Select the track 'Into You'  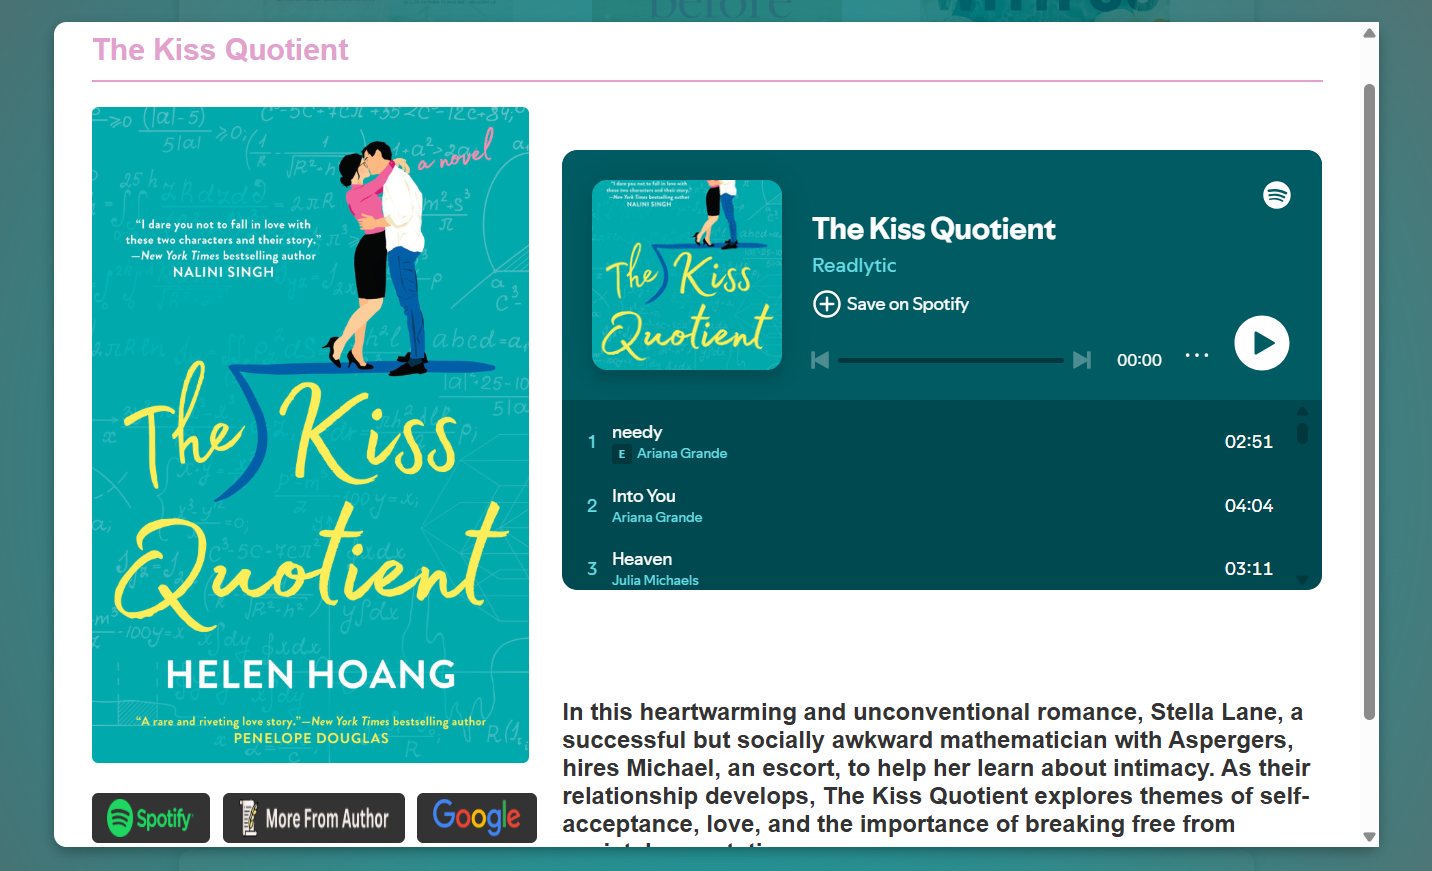[x=643, y=496]
